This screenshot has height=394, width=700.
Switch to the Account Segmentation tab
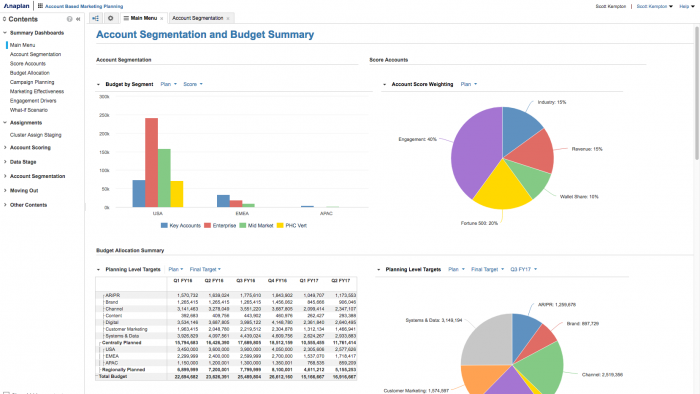(198, 18)
